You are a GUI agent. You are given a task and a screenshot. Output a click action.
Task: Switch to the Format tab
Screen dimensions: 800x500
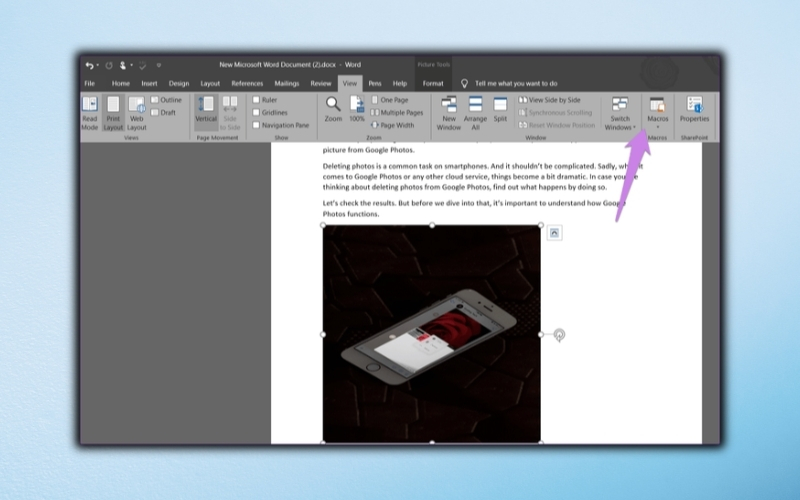pyautogui.click(x=433, y=84)
